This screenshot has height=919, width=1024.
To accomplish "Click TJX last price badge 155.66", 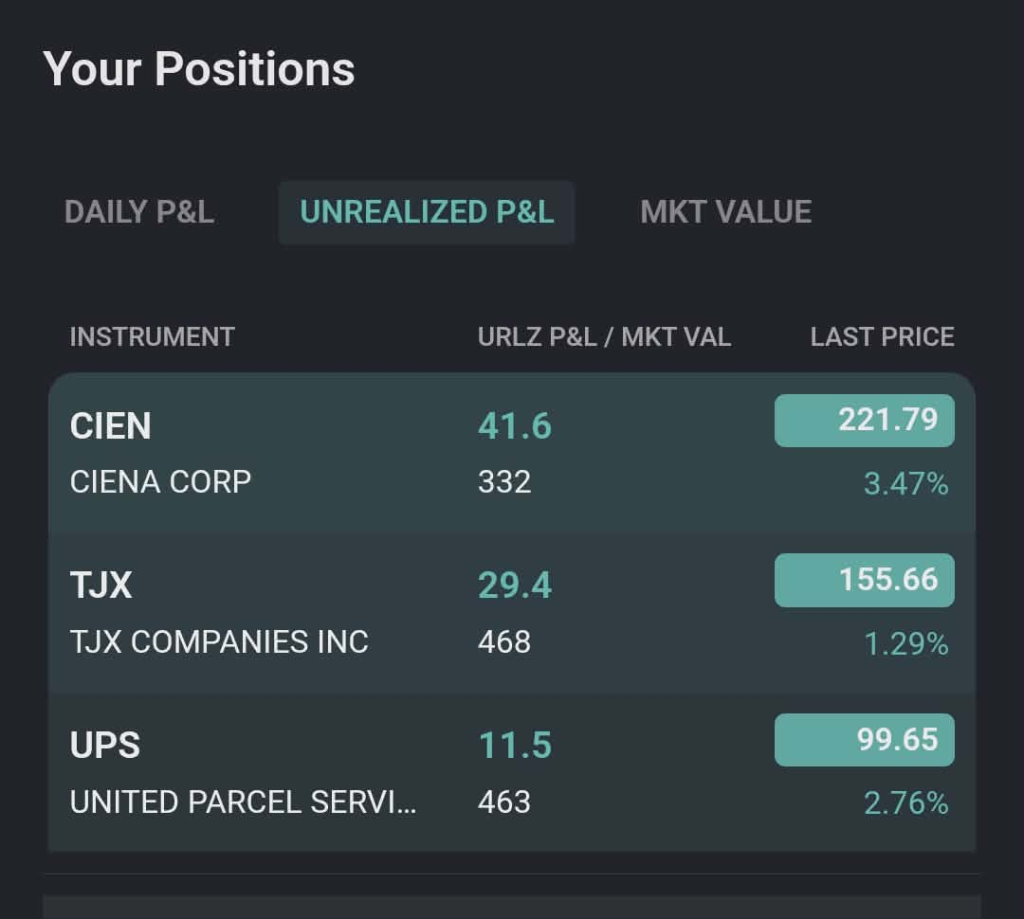I will pyautogui.click(x=864, y=580).
